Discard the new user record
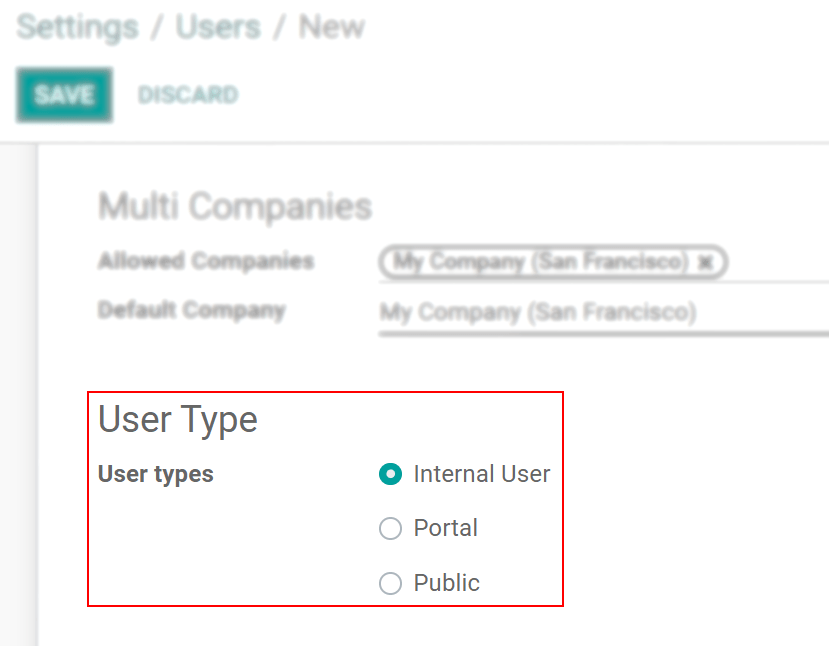 [x=187, y=94]
